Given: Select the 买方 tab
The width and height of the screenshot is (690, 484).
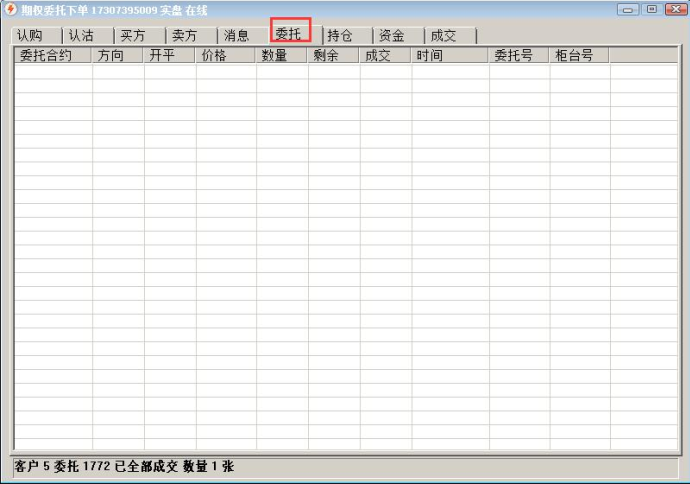Looking at the screenshot, I should click(133, 36).
